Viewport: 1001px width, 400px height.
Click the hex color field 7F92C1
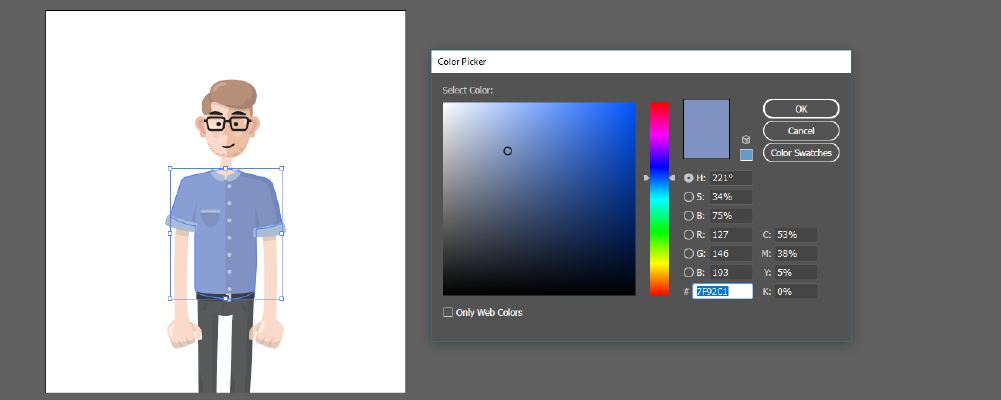(723, 292)
